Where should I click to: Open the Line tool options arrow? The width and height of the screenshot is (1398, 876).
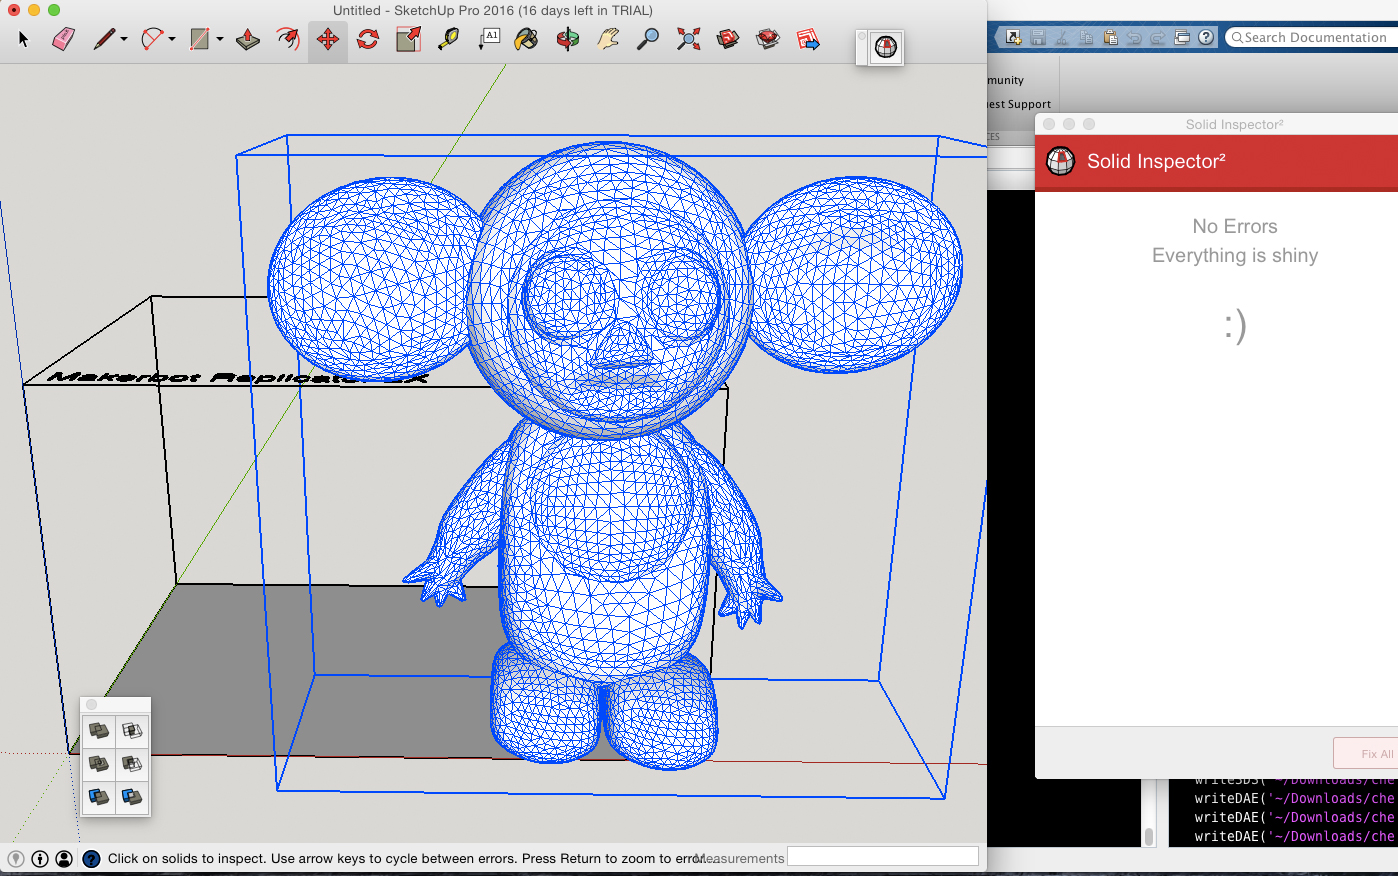(x=122, y=38)
